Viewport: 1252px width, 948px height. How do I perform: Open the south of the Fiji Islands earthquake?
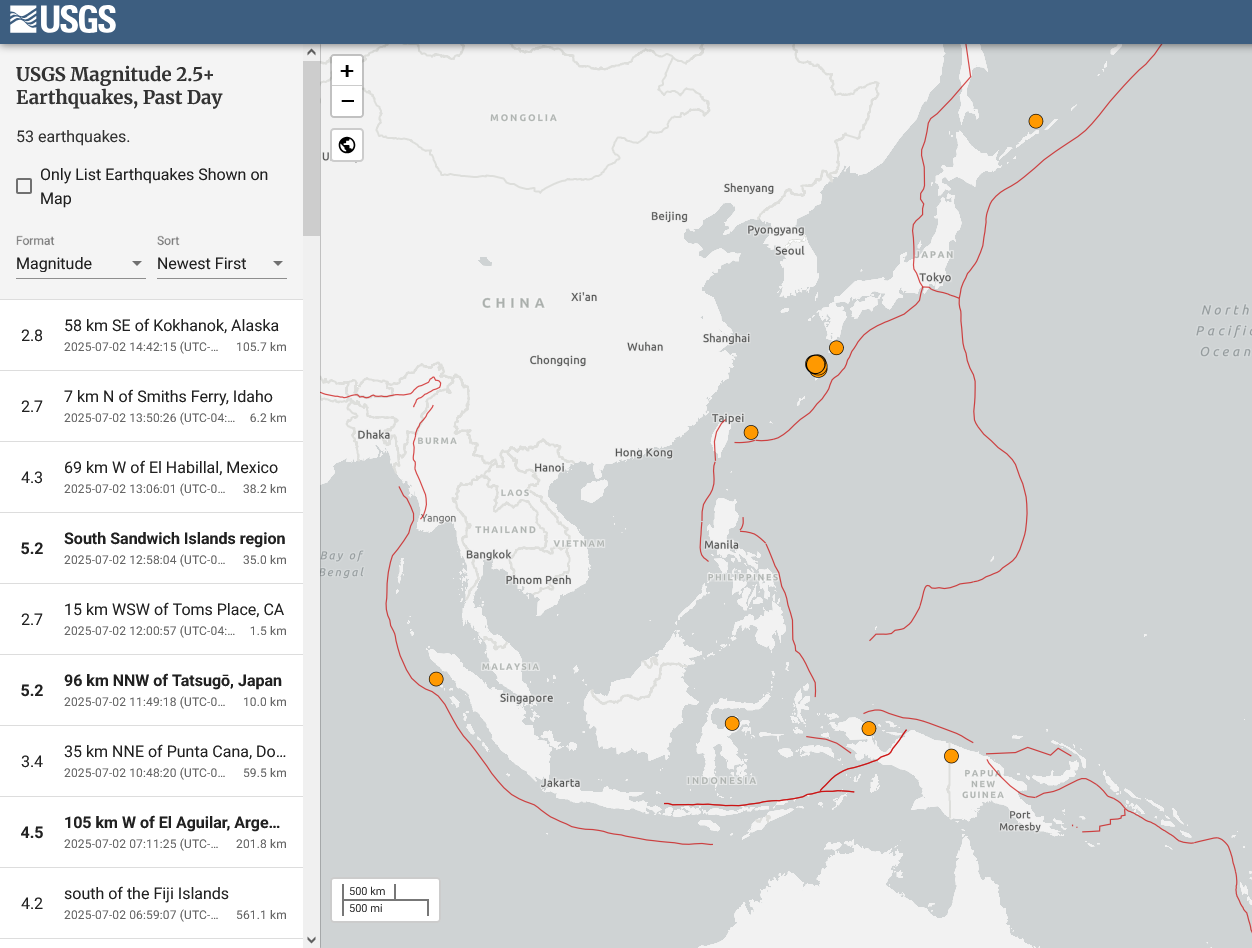click(x=151, y=903)
